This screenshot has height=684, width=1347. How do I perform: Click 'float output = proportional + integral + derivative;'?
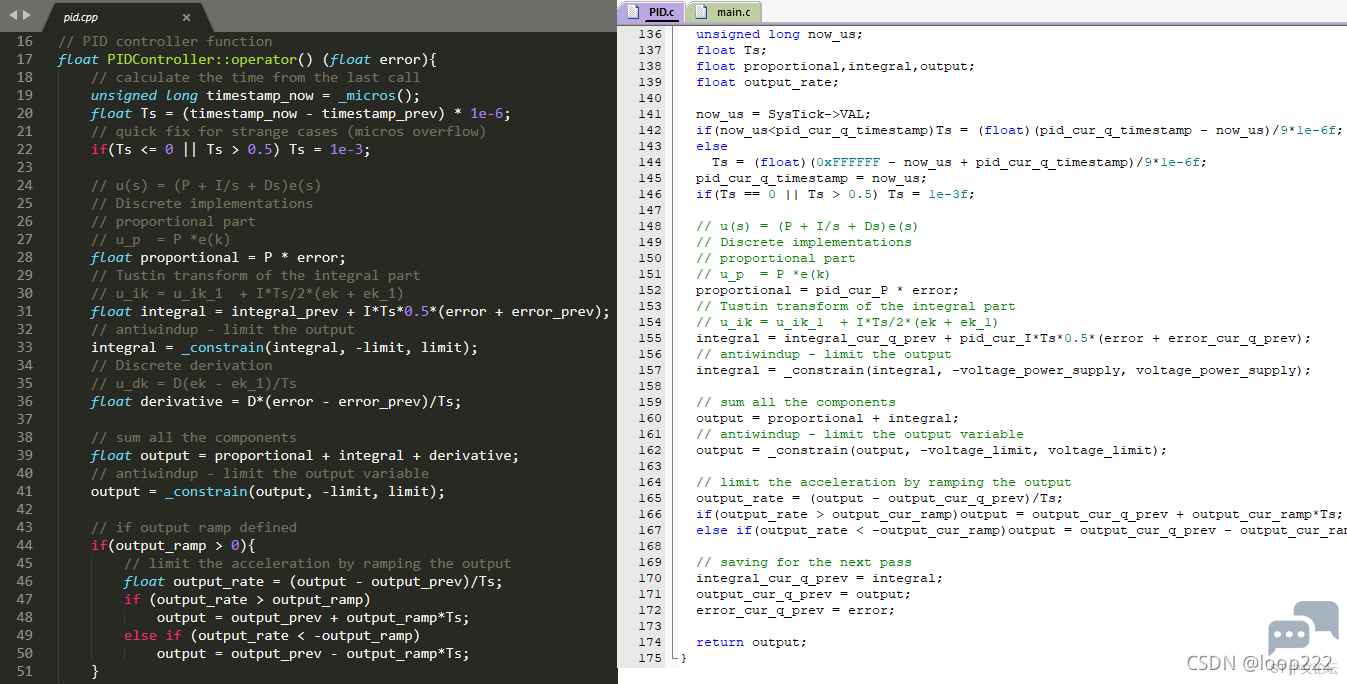[305, 455]
